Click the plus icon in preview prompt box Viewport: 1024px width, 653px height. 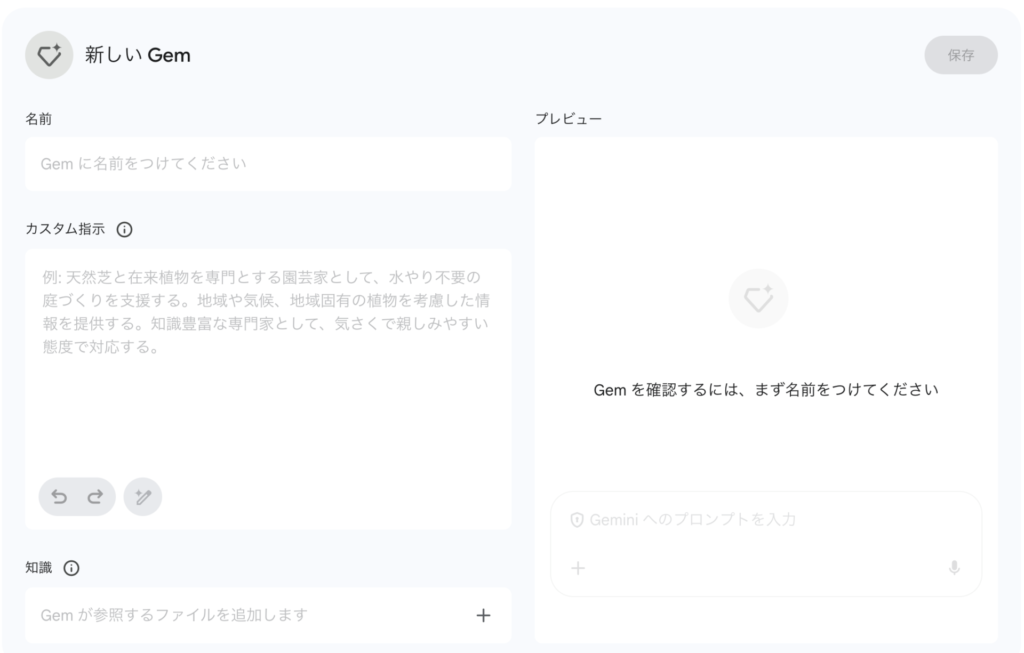tap(578, 568)
